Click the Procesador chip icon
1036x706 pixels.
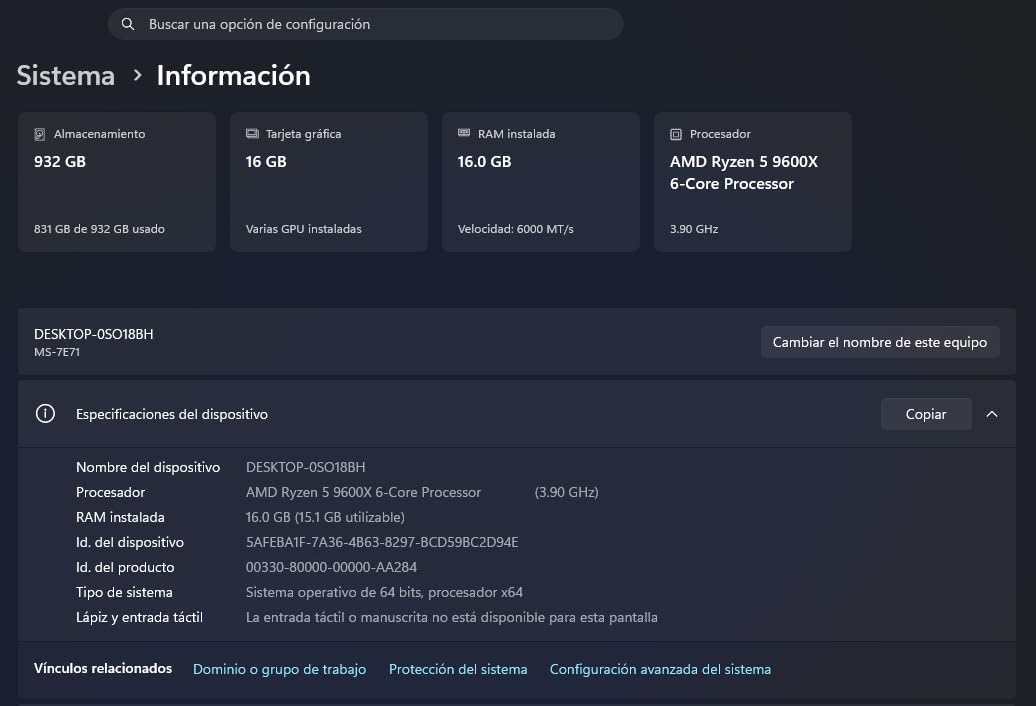(676, 134)
